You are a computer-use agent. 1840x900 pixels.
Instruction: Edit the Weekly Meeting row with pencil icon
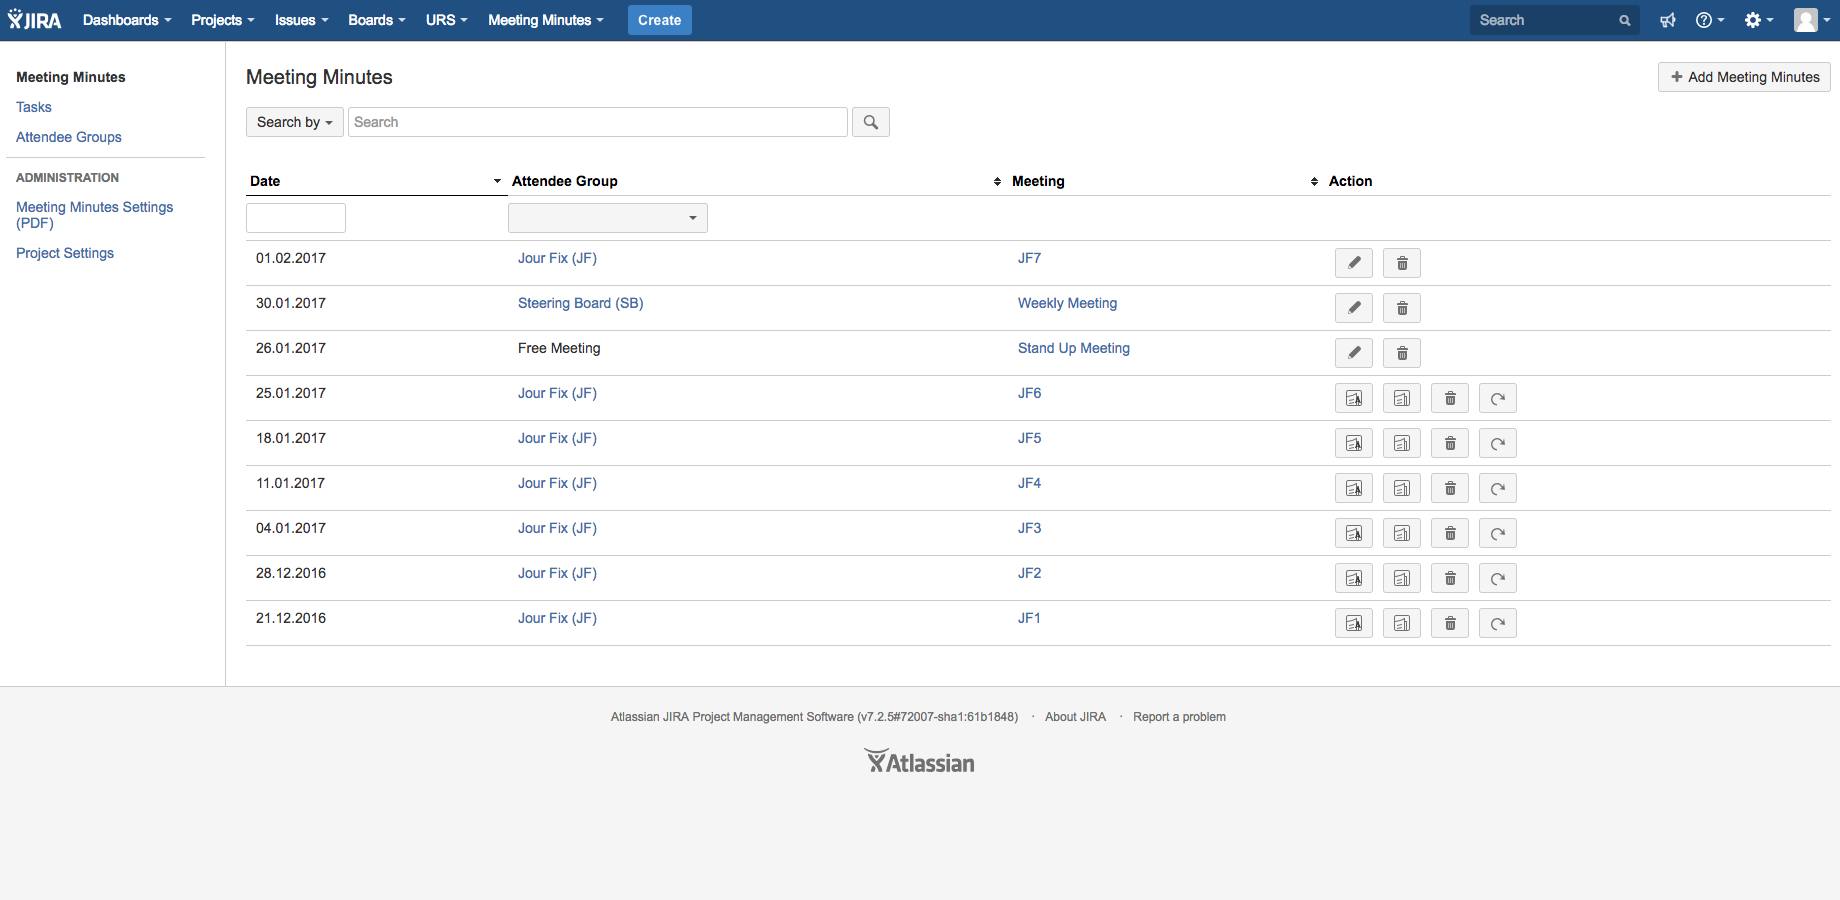tap(1354, 308)
